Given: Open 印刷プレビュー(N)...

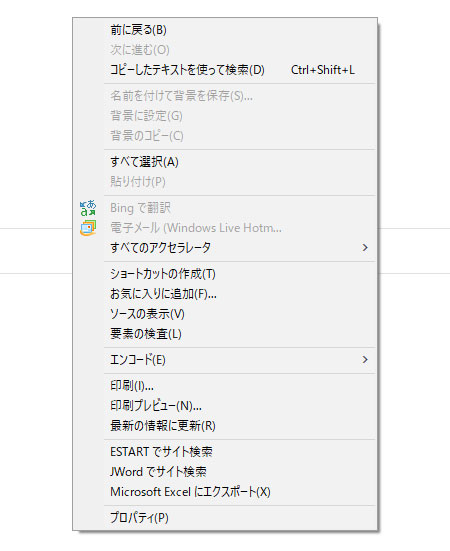Looking at the screenshot, I should coord(225,406).
